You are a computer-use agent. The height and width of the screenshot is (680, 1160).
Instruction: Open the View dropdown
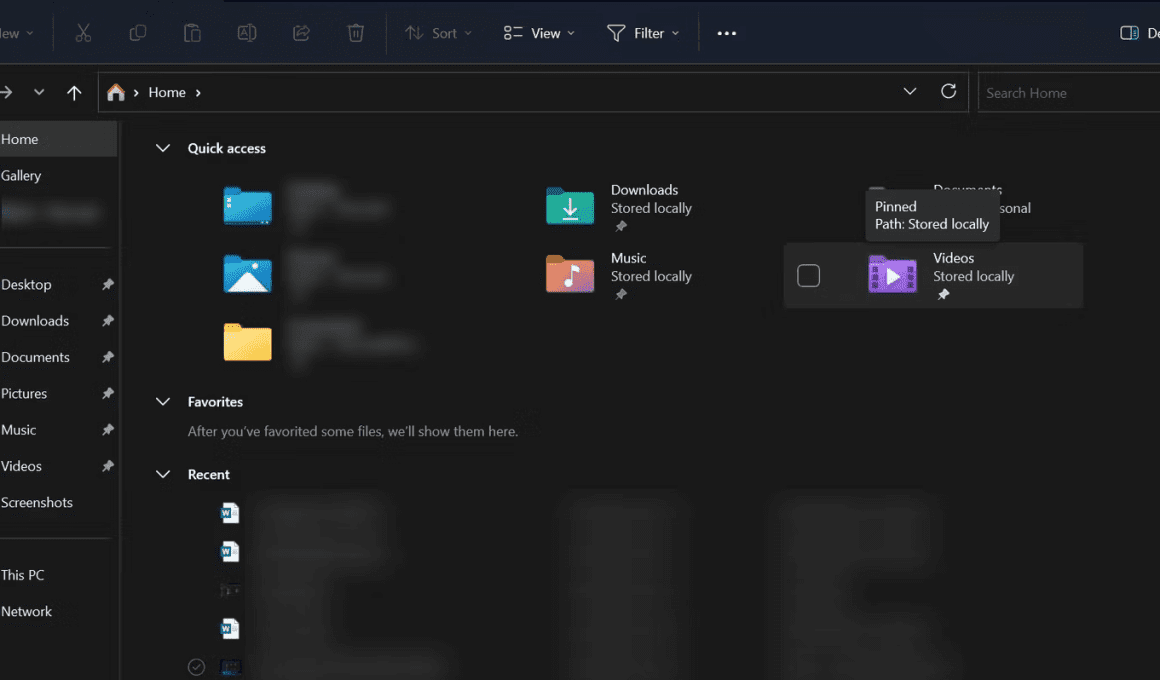click(539, 33)
